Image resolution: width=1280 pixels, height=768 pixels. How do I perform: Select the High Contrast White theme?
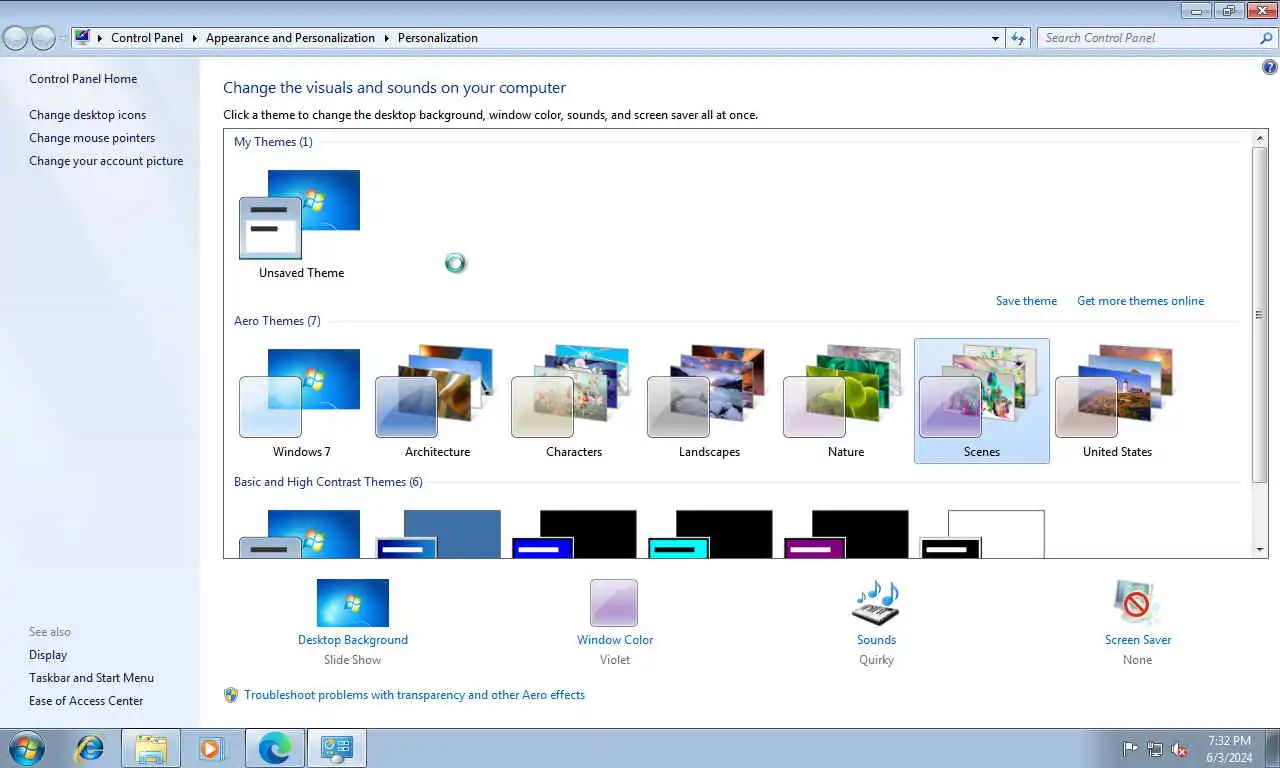pyautogui.click(x=981, y=534)
